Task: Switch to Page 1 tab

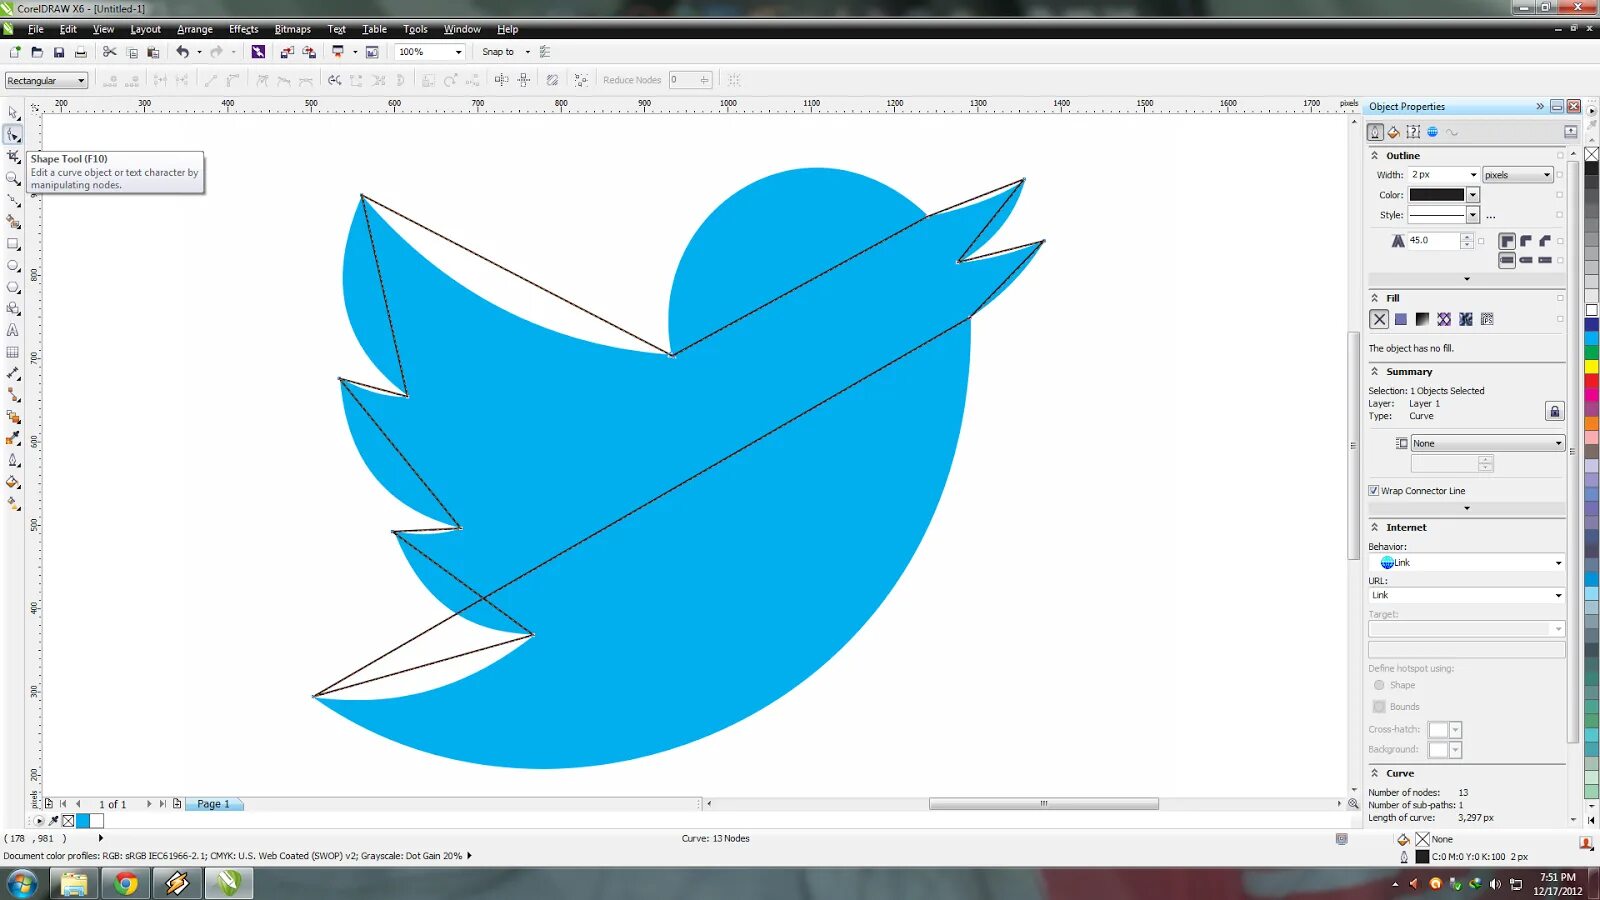Action: point(213,803)
